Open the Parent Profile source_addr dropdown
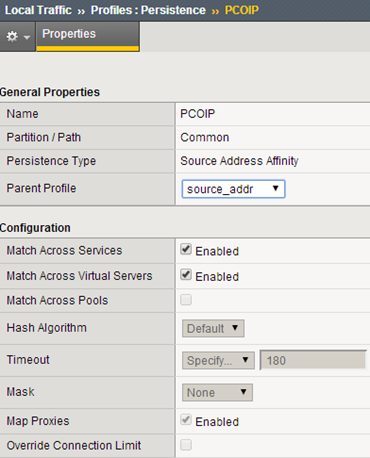Viewport: 370px width, 458px height. click(233, 189)
